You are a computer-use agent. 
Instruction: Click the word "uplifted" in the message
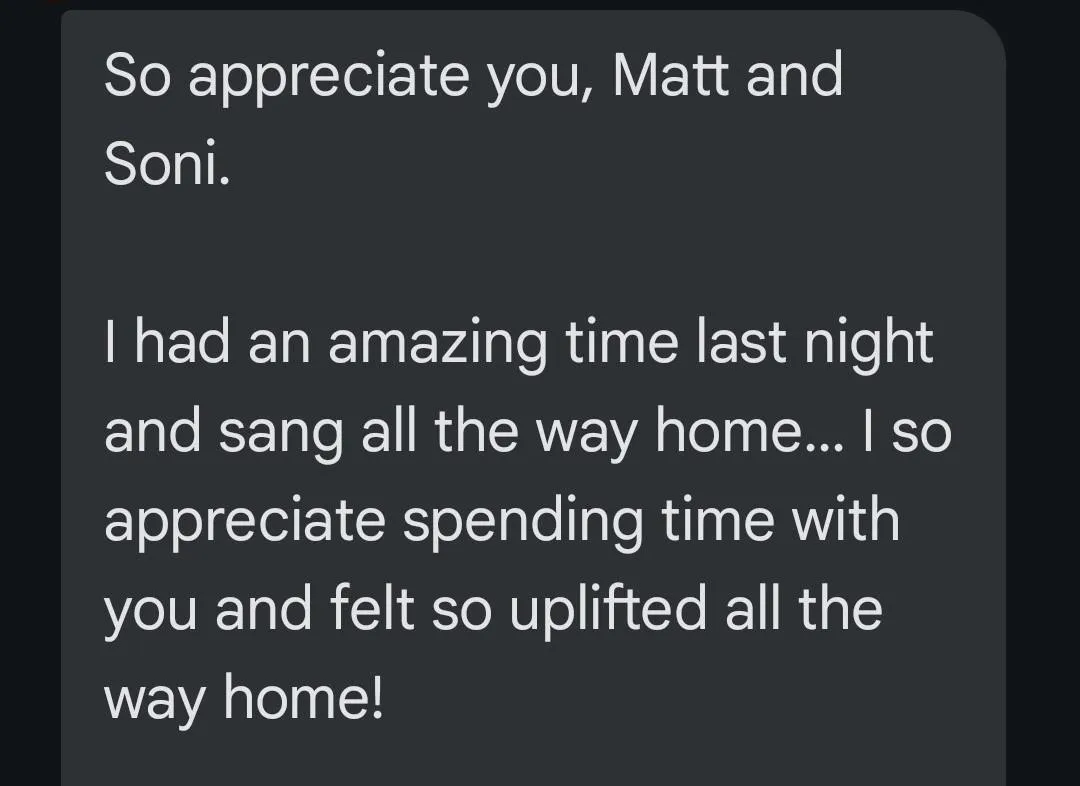tap(608, 610)
